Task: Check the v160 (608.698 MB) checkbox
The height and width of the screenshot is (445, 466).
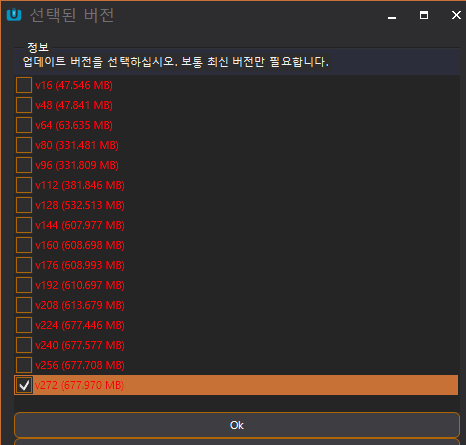Action: (24, 245)
